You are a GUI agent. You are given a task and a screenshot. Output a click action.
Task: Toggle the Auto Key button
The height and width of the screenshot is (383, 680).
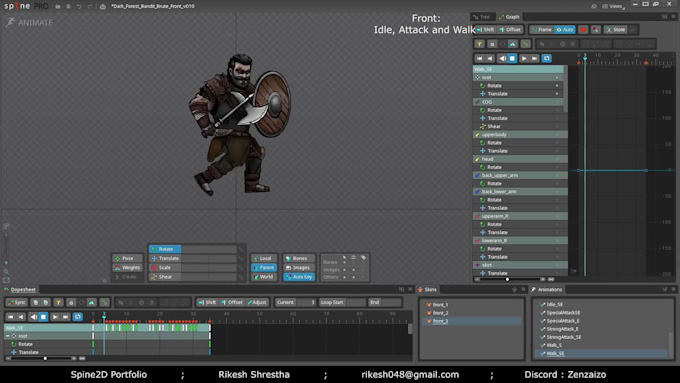[x=299, y=277]
